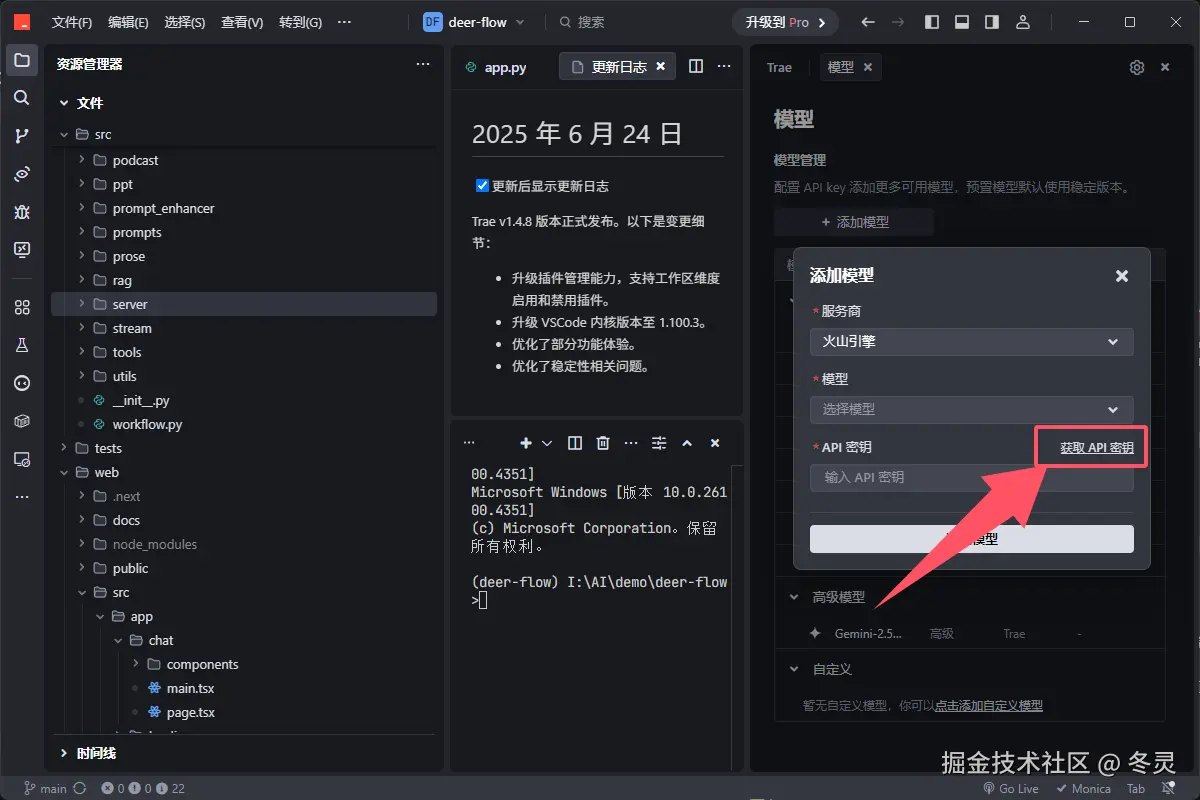
Task: Open the Search panel
Action: (x=22, y=98)
